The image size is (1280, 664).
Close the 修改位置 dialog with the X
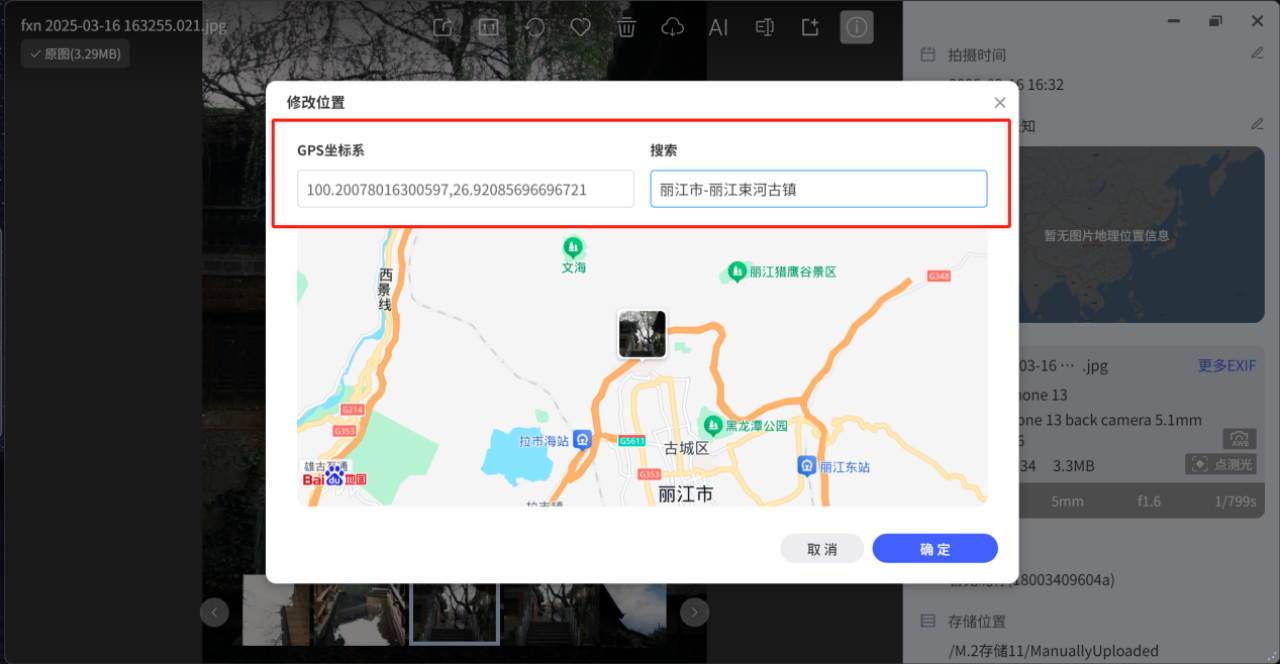[x=1000, y=102]
